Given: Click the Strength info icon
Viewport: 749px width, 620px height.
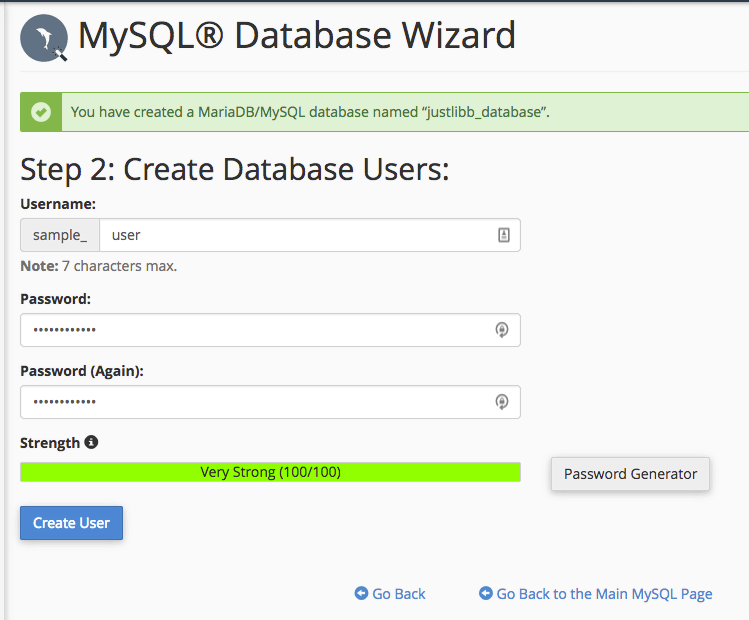Looking at the screenshot, I should pos(91,442).
